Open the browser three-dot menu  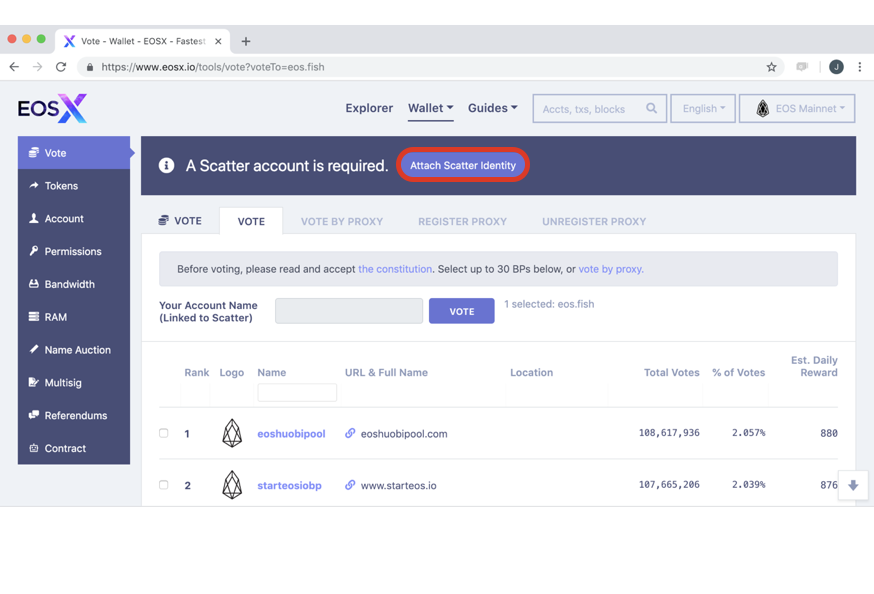pyautogui.click(x=860, y=67)
